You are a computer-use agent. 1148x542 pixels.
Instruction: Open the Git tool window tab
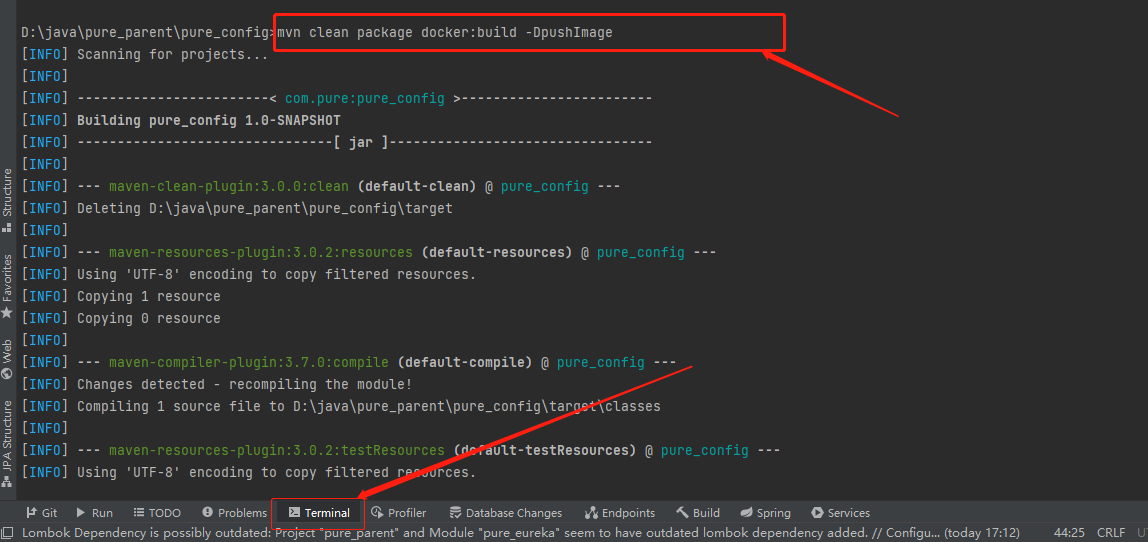(42, 513)
